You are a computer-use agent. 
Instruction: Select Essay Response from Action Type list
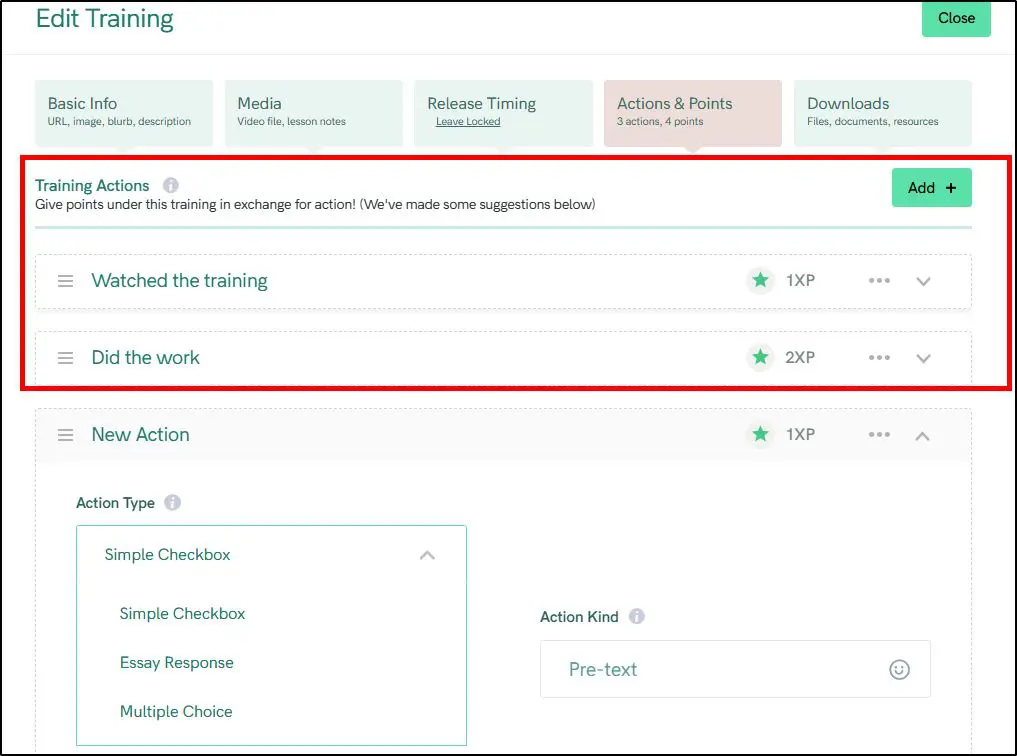pos(177,663)
